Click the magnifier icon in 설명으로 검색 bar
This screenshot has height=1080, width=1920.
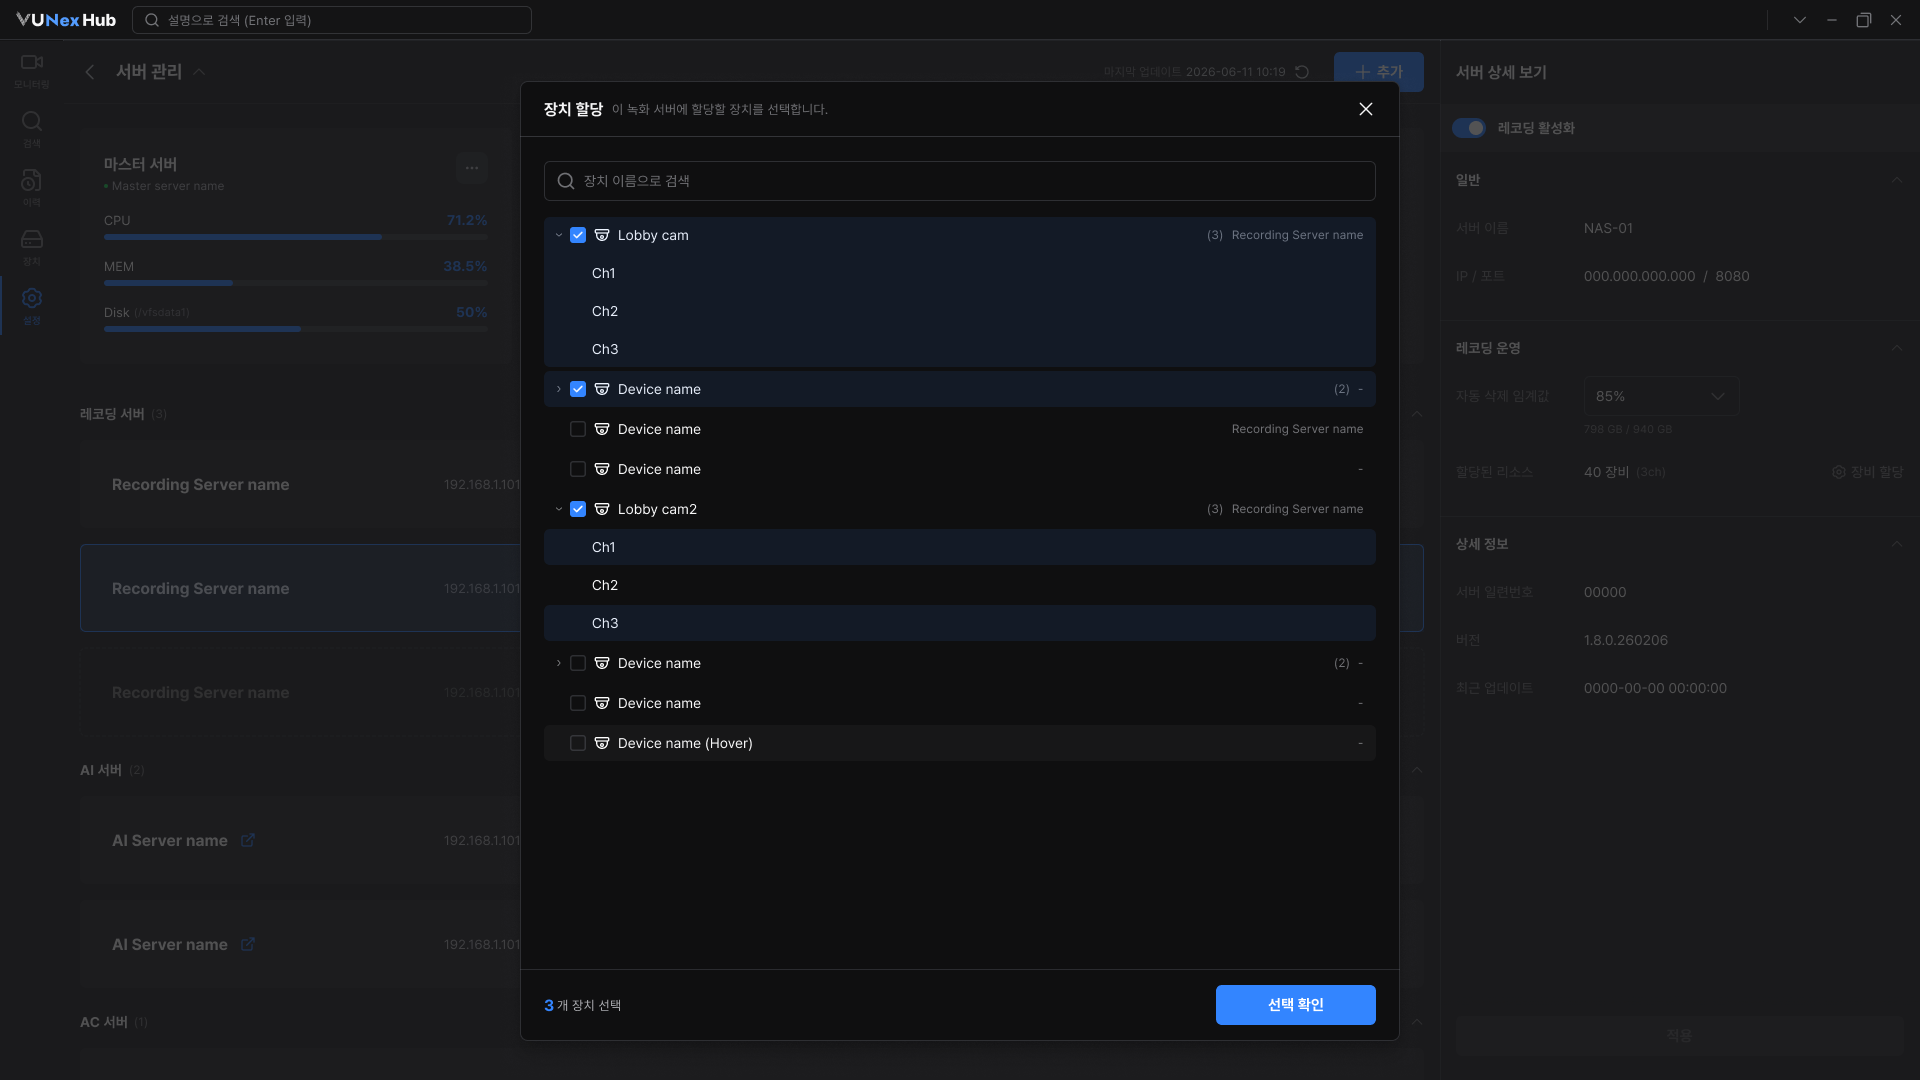pos(152,20)
